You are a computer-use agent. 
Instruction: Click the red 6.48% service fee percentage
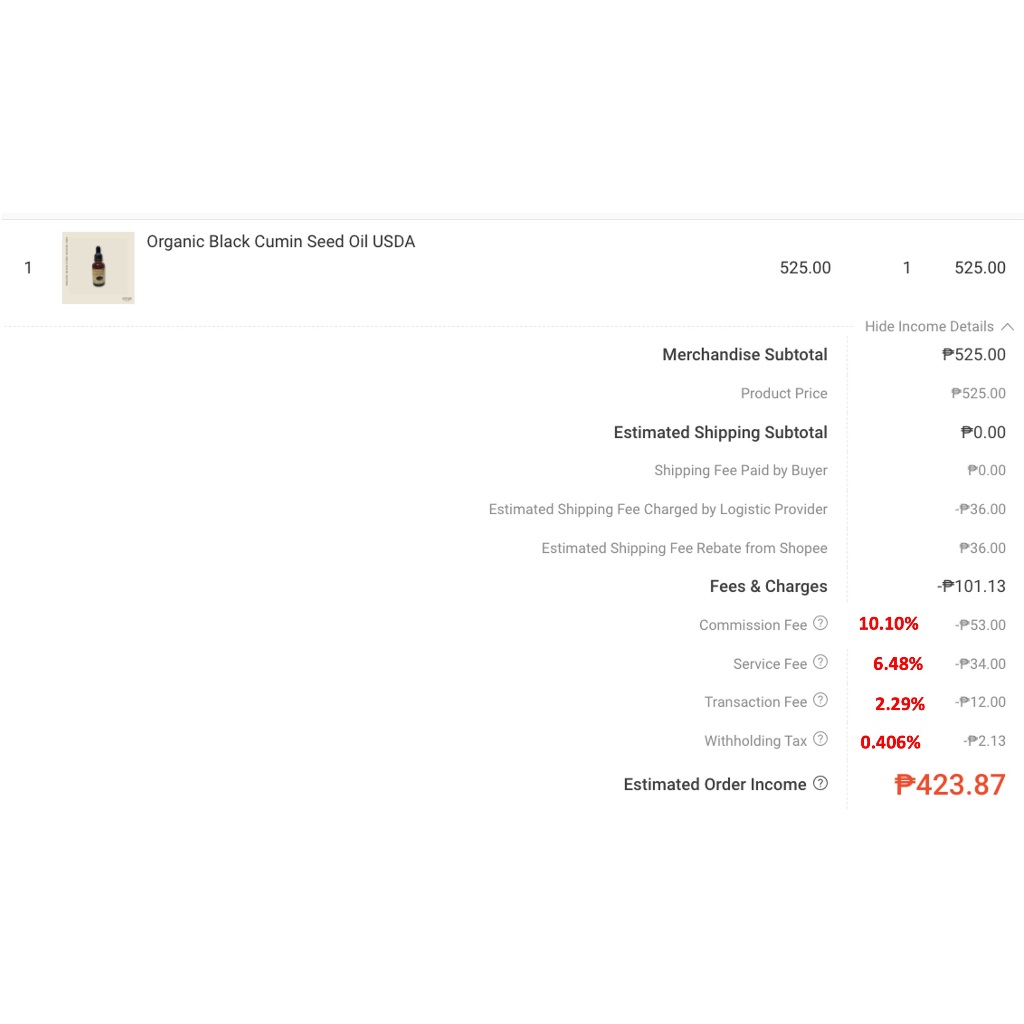[x=897, y=663]
